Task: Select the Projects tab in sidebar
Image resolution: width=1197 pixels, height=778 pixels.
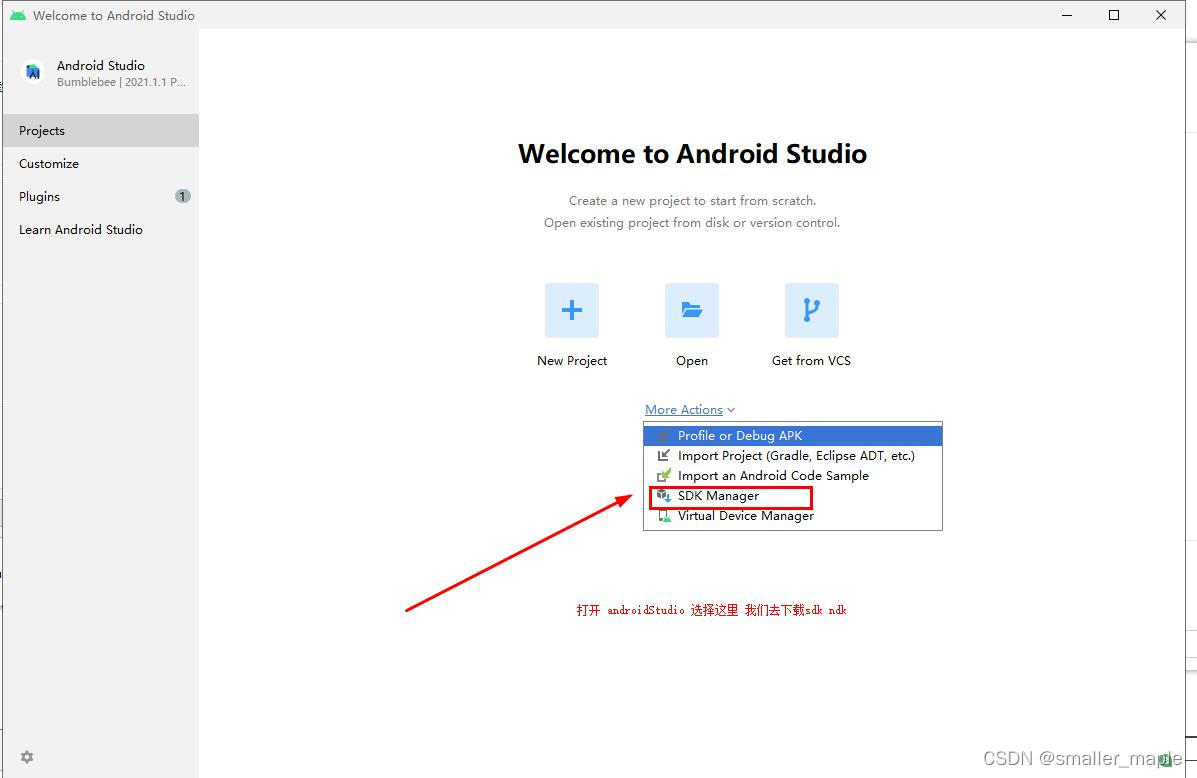Action: coord(101,131)
